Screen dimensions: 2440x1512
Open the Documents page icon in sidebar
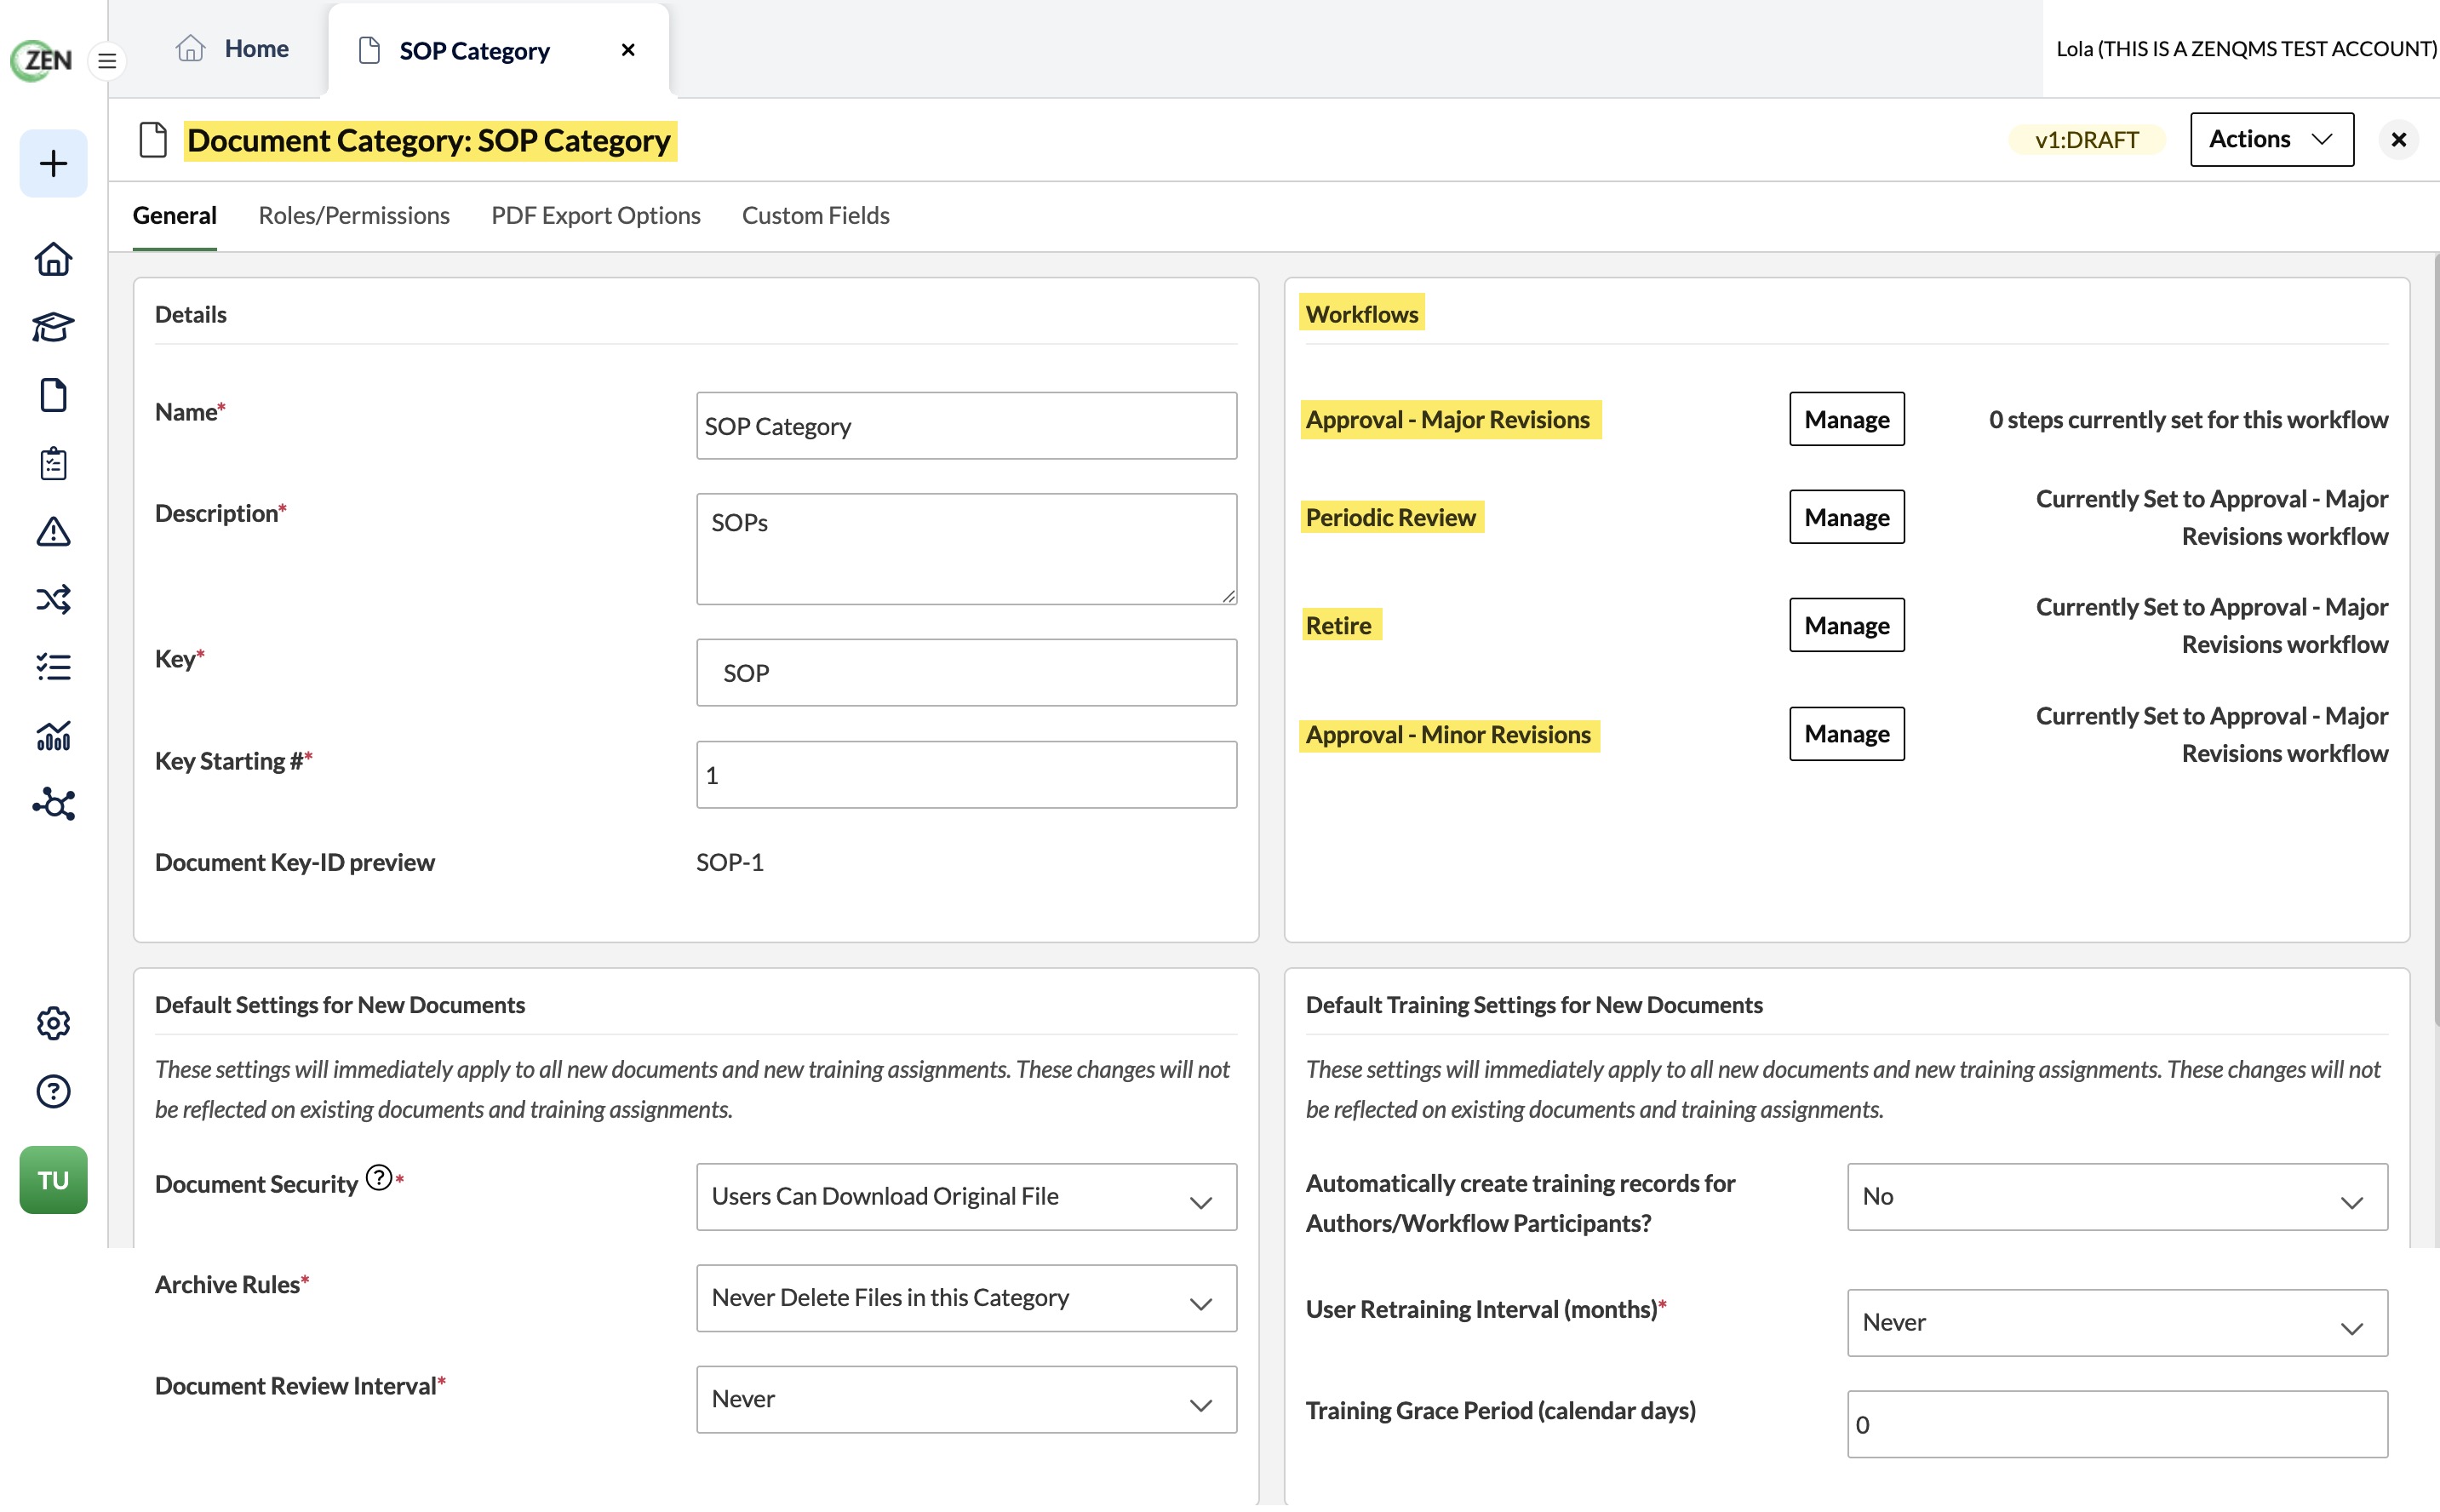tap(53, 395)
